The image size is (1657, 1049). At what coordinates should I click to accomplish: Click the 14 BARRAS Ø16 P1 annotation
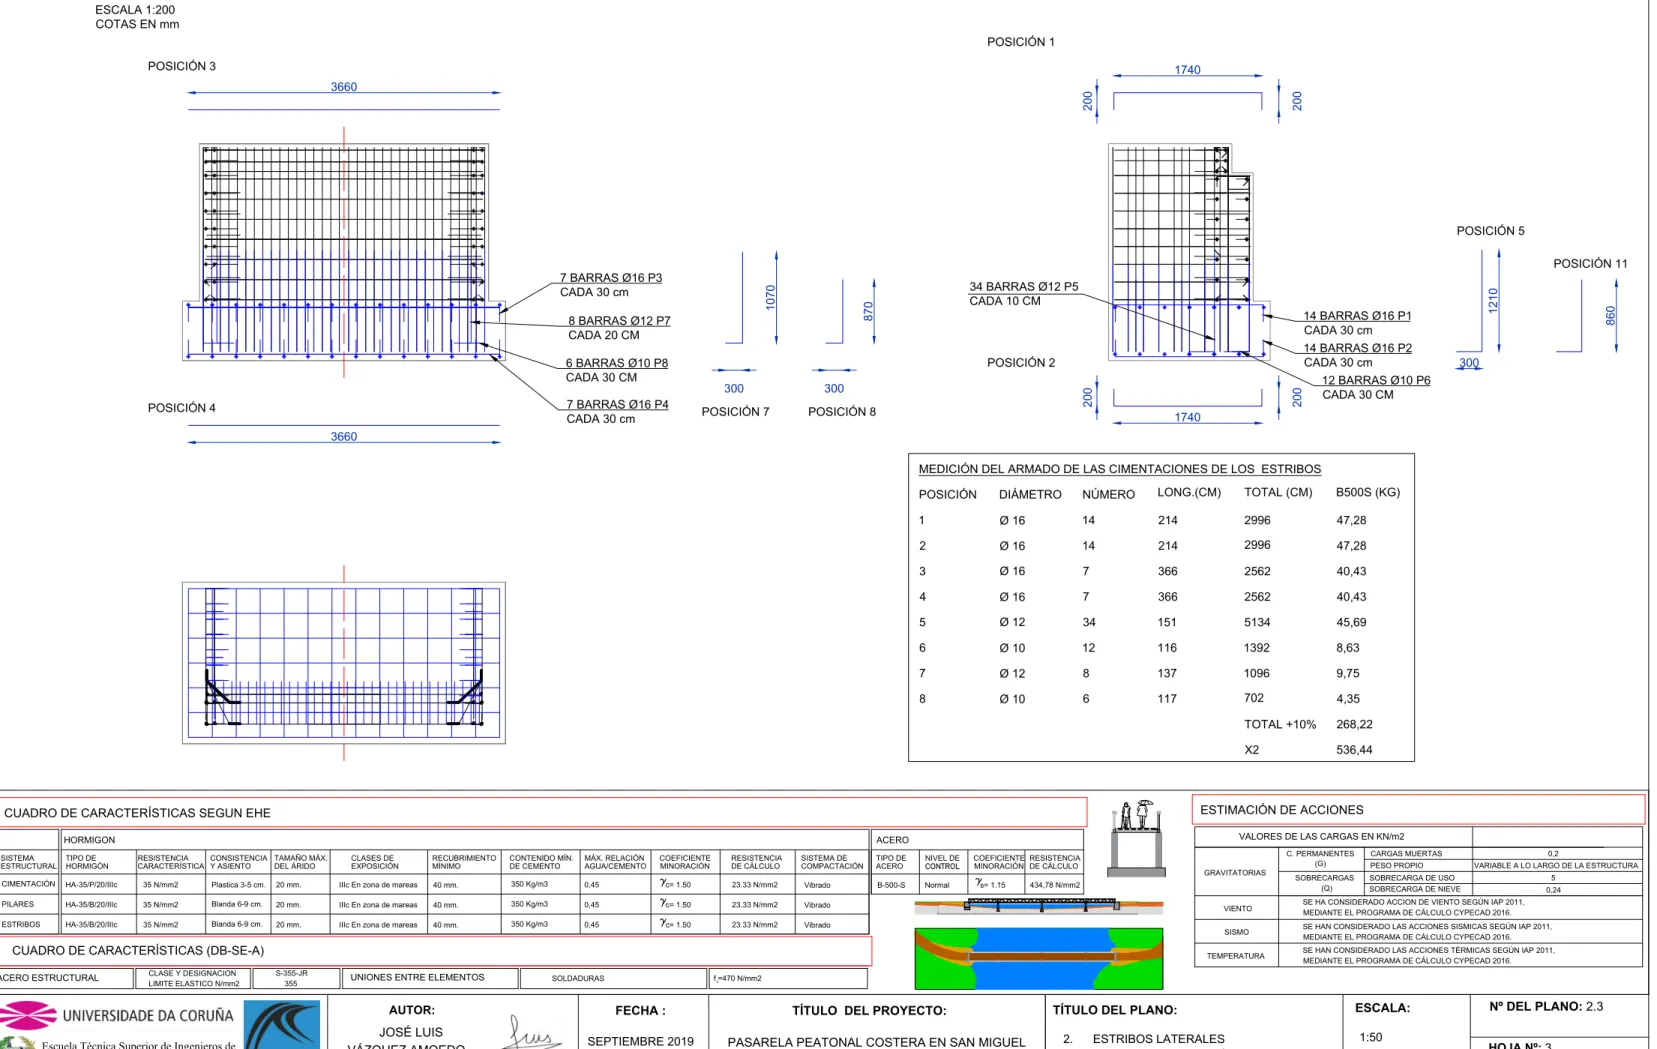pos(1357,316)
